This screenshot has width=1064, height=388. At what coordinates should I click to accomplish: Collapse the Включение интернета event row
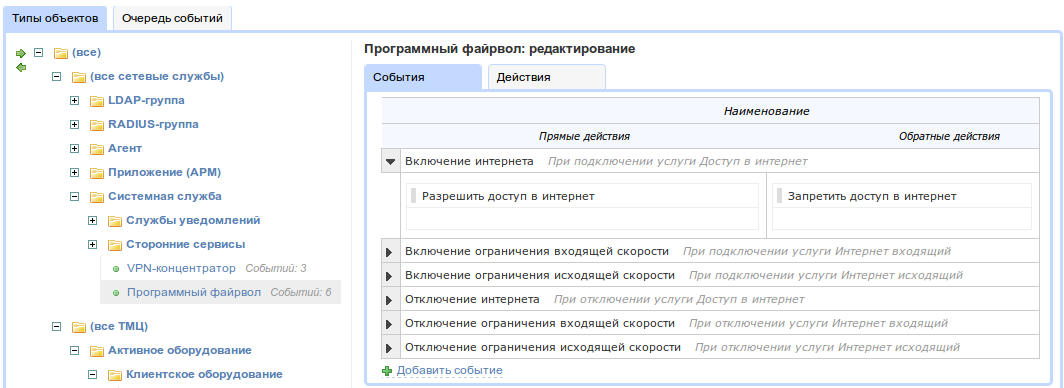[x=390, y=161]
